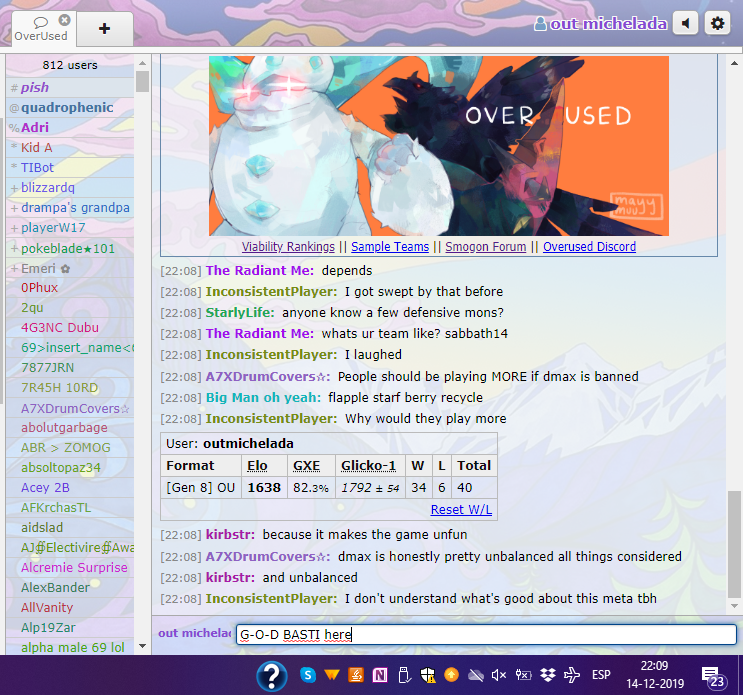Select user quadrophenic in the user list
The width and height of the screenshot is (743, 695).
(70, 108)
